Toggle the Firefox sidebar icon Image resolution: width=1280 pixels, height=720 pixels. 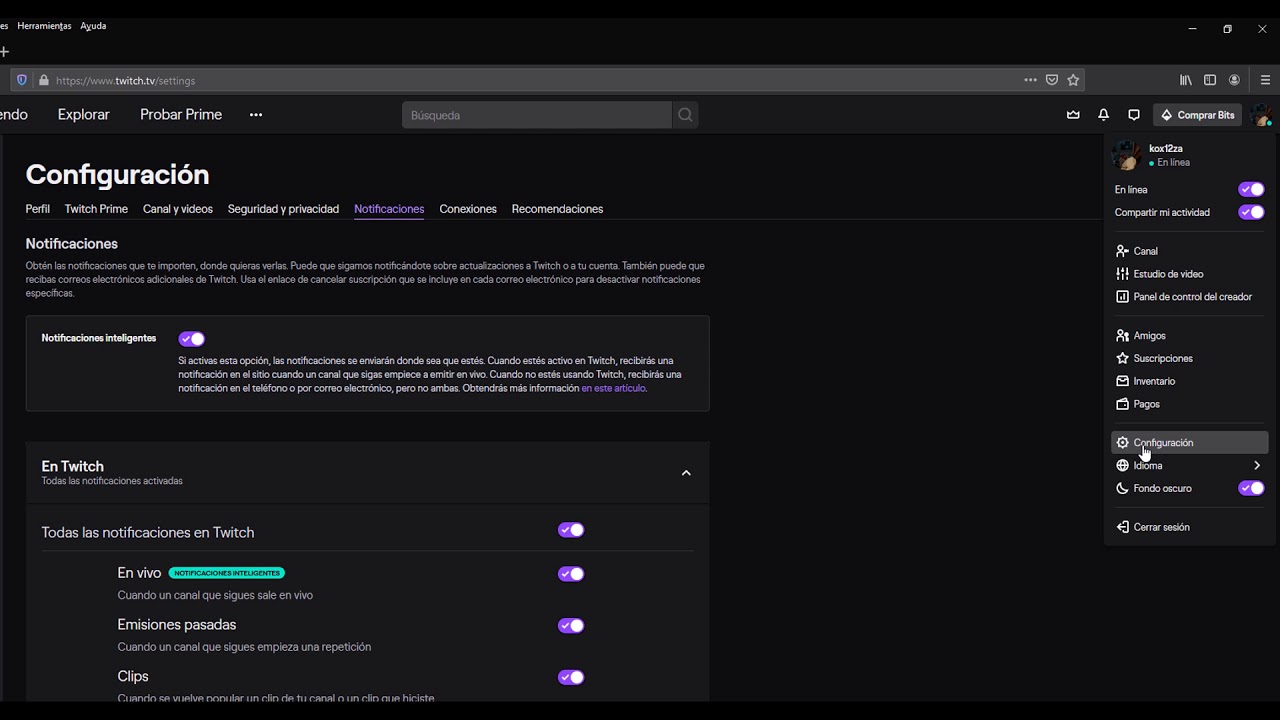coord(1210,80)
